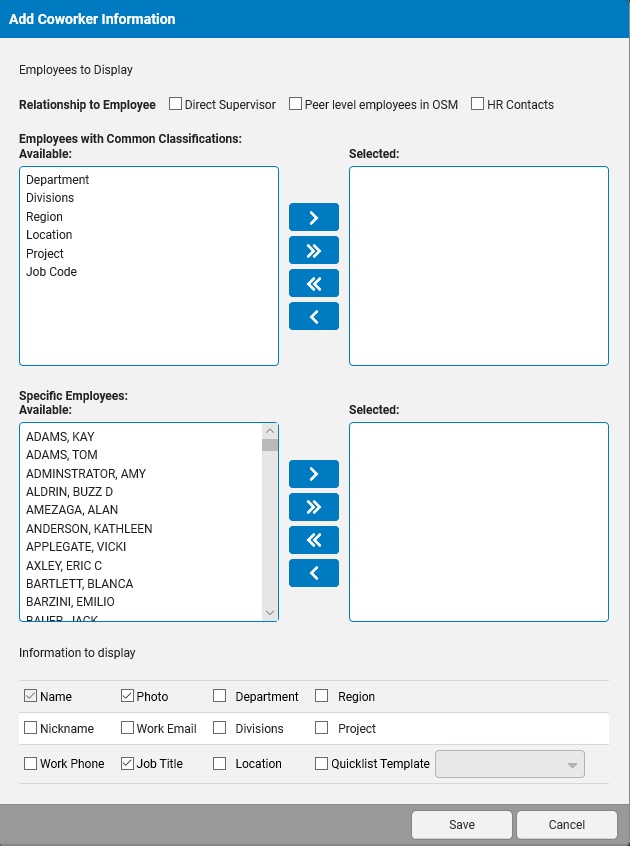Select Divisions in Available classifications
Screen dimensions: 630x846
50,197
